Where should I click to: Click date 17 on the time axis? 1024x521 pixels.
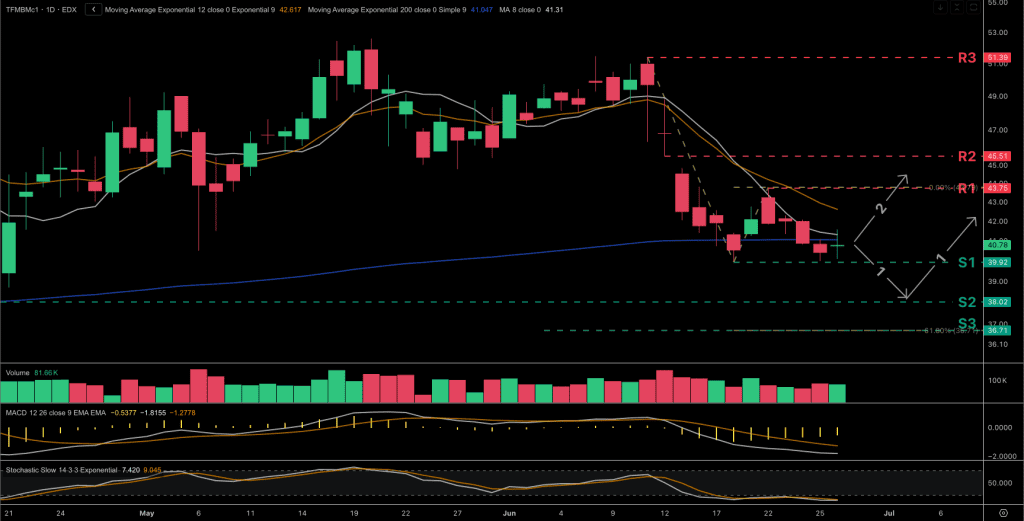(x=716, y=513)
